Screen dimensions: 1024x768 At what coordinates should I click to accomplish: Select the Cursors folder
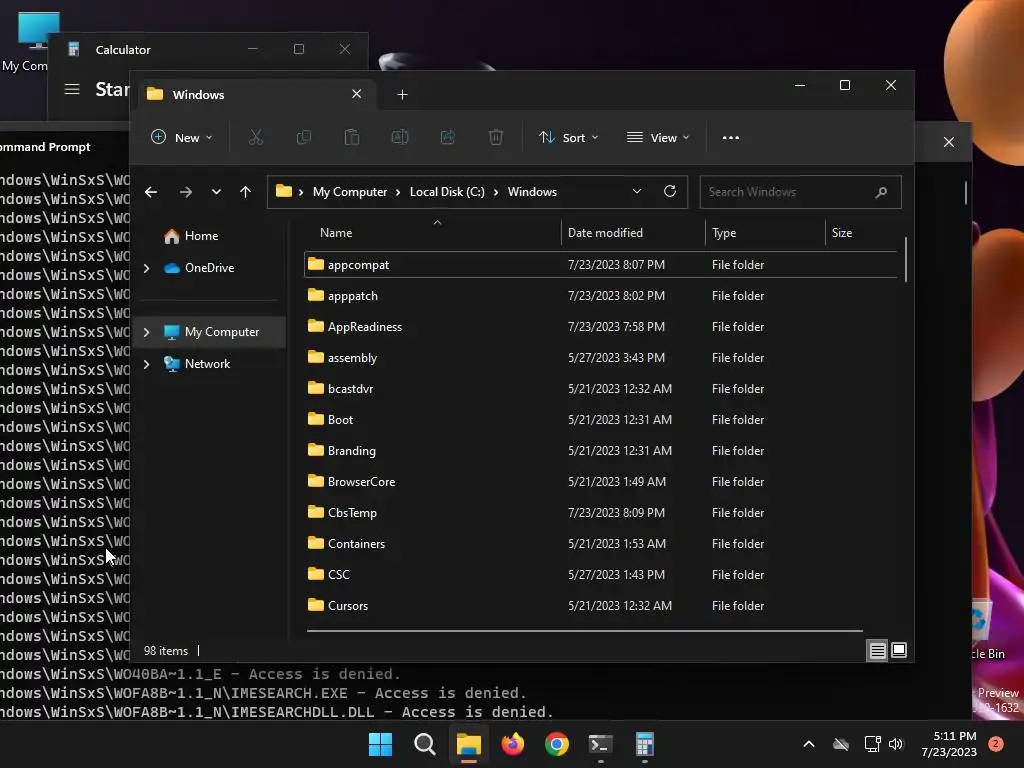pos(600,605)
